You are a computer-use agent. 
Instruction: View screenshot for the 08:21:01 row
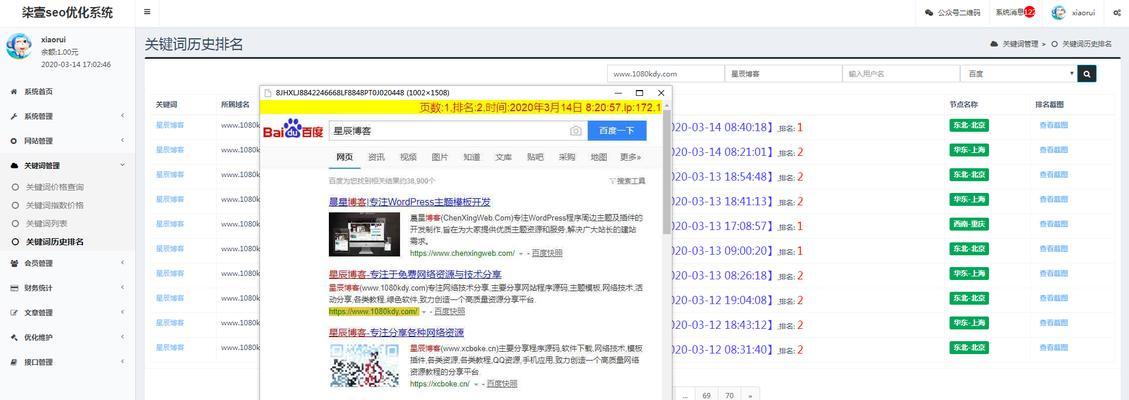[1053, 150]
